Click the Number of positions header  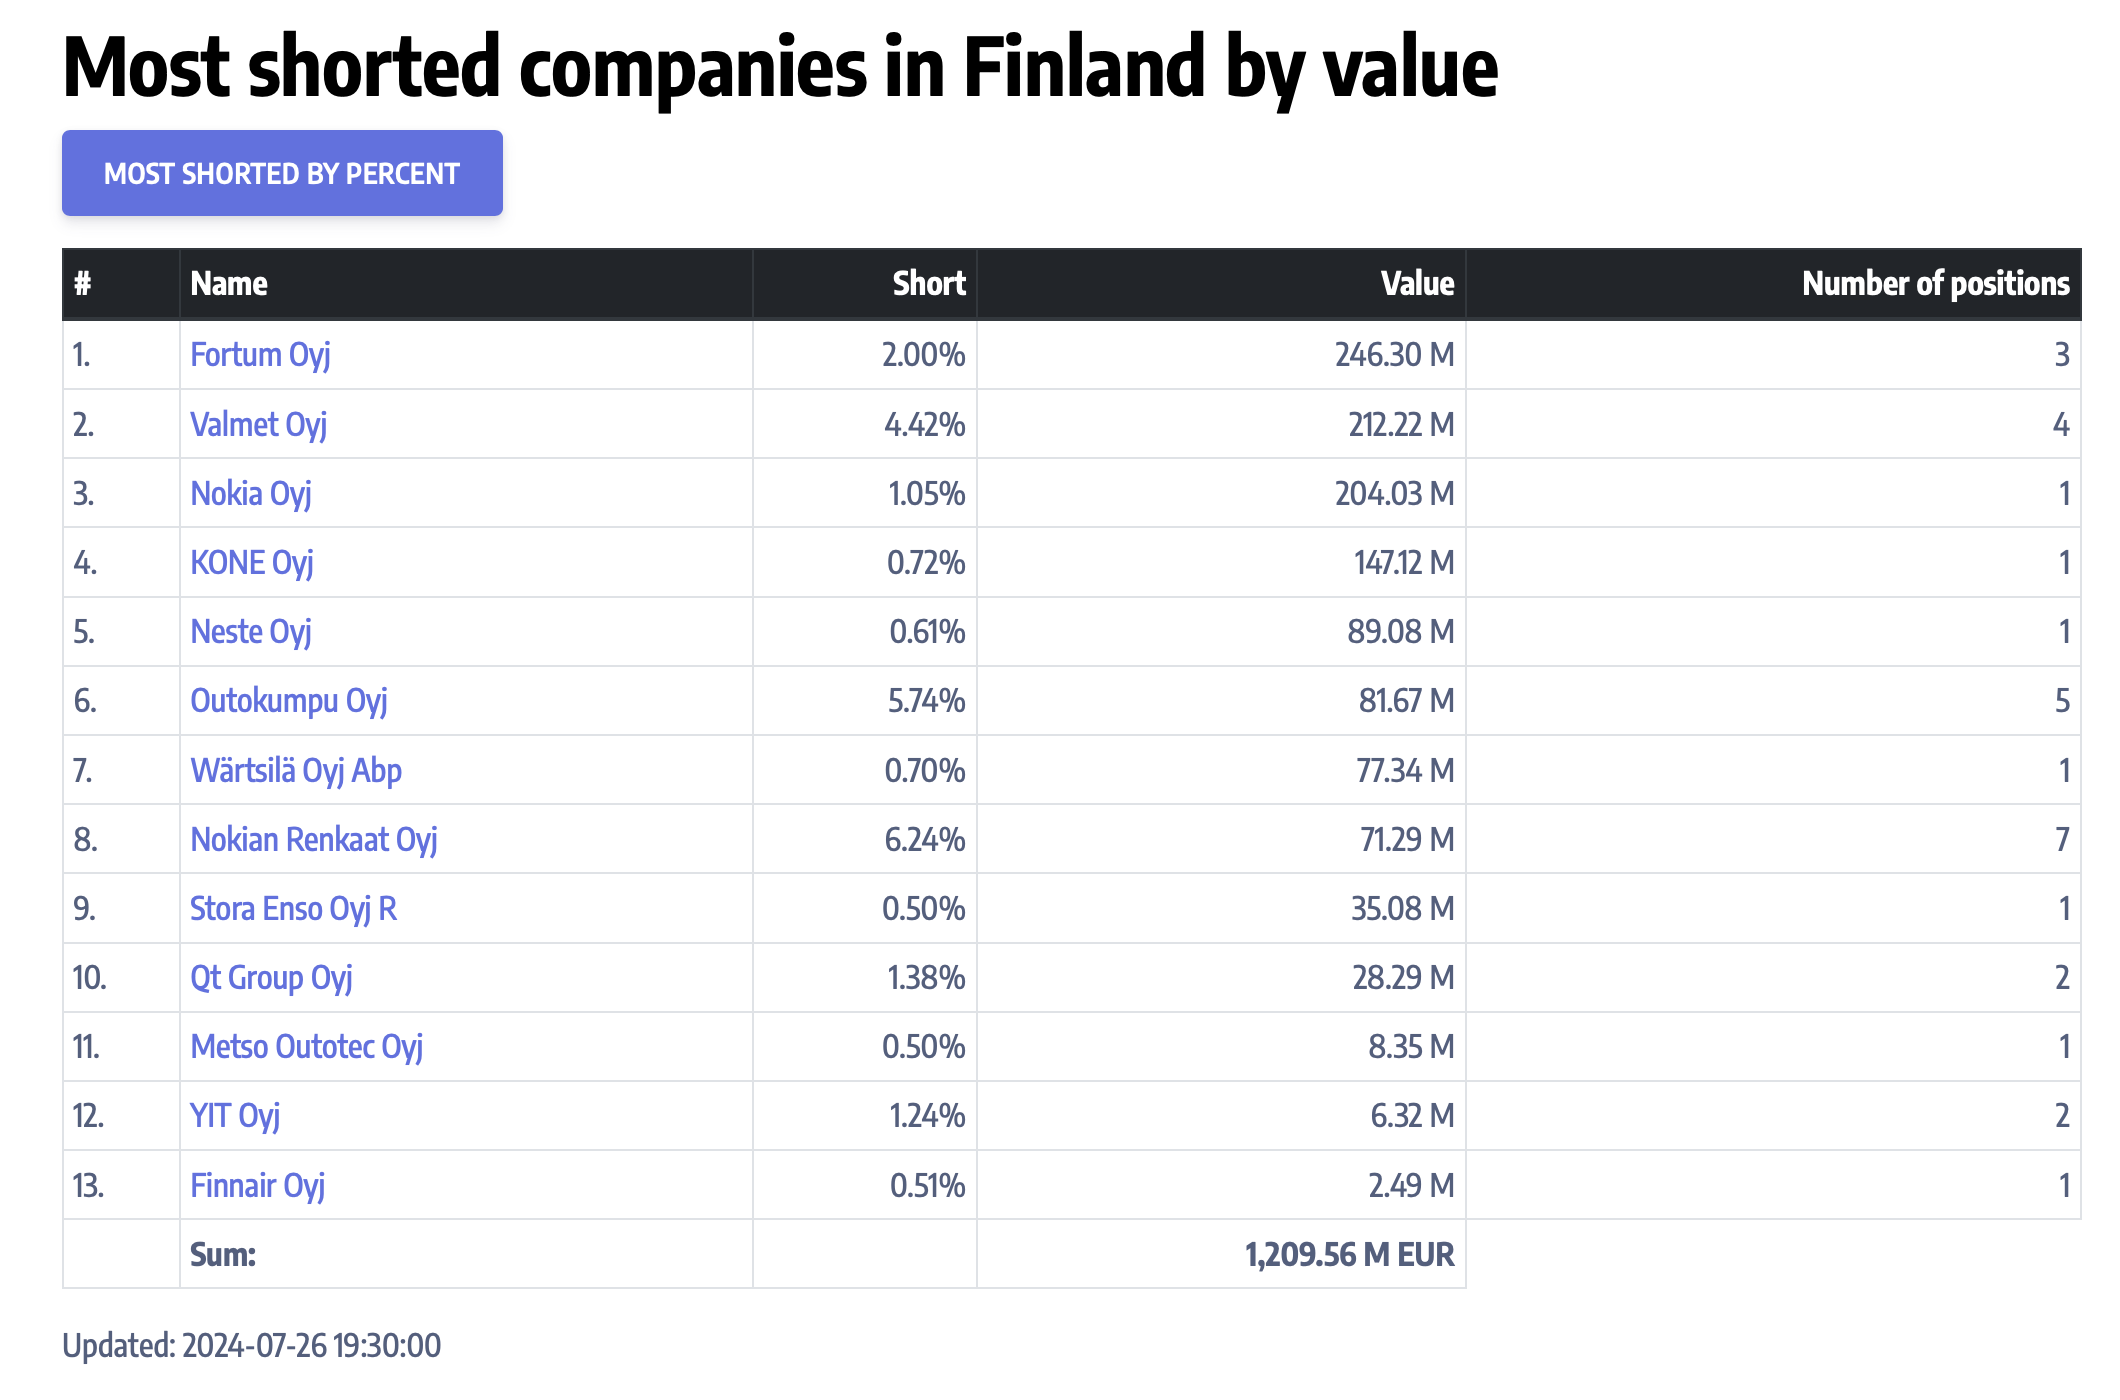(x=1934, y=284)
